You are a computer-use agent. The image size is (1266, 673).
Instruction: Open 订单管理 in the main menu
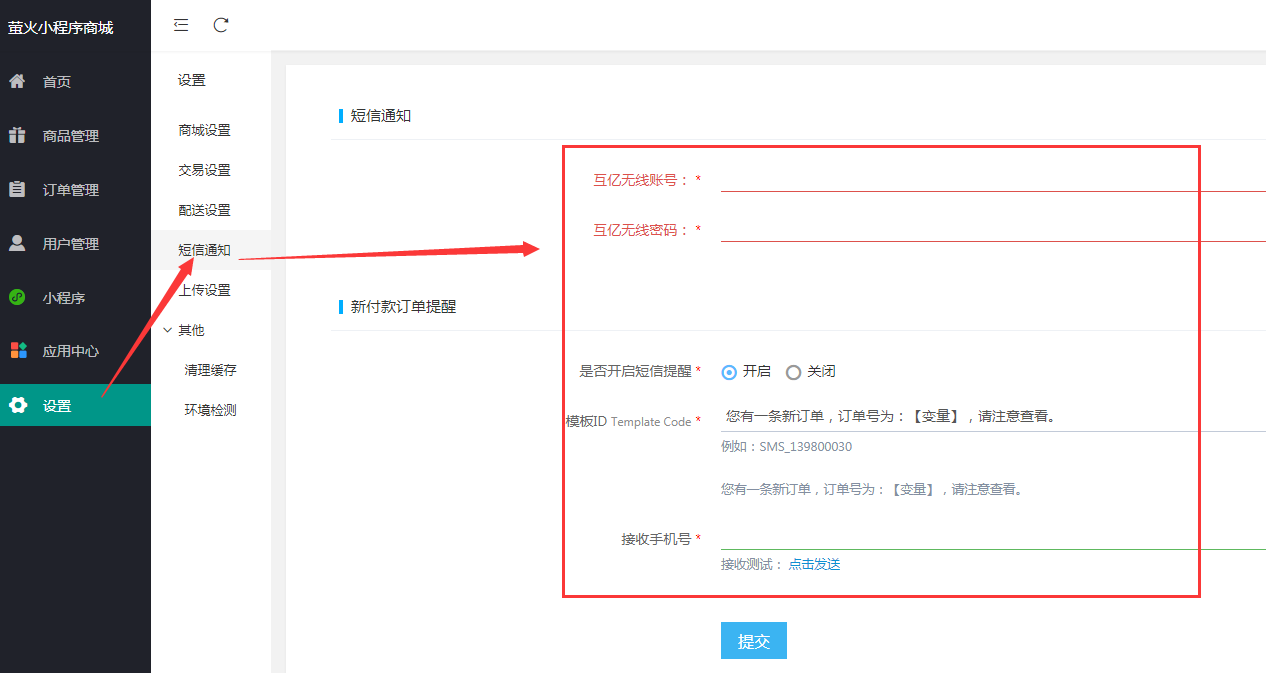click(75, 190)
